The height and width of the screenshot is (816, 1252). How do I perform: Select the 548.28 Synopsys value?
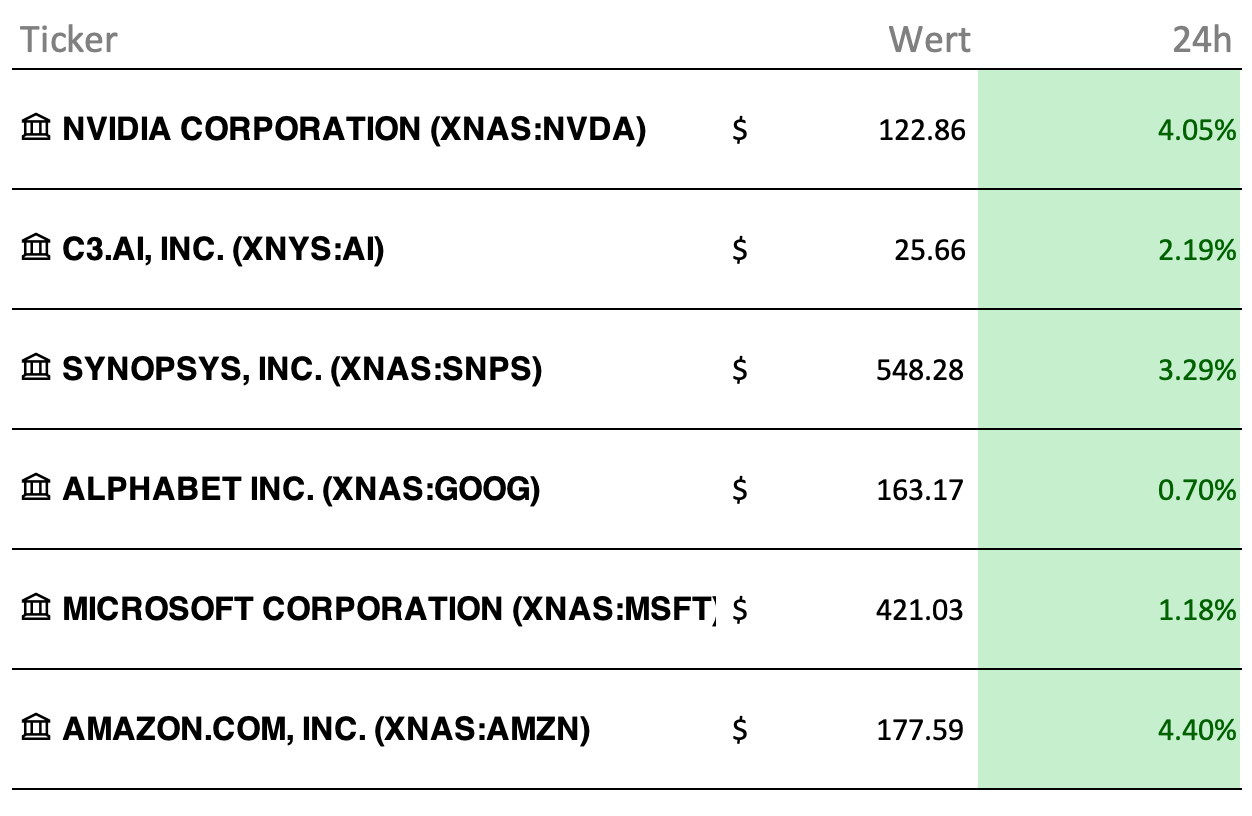pos(920,370)
